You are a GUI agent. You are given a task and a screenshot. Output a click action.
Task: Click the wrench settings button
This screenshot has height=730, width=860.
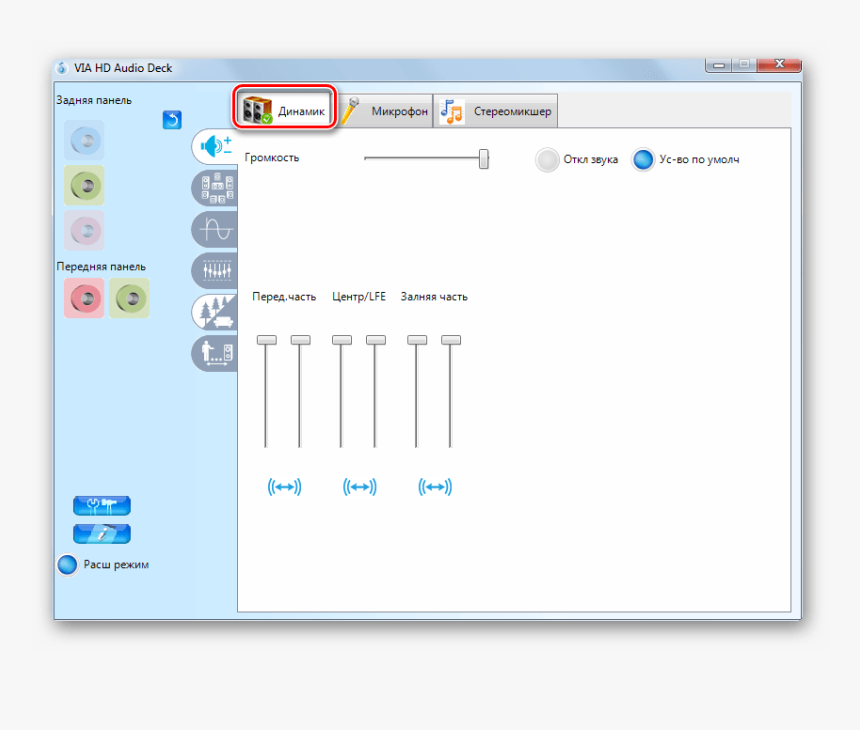click(102, 505)
